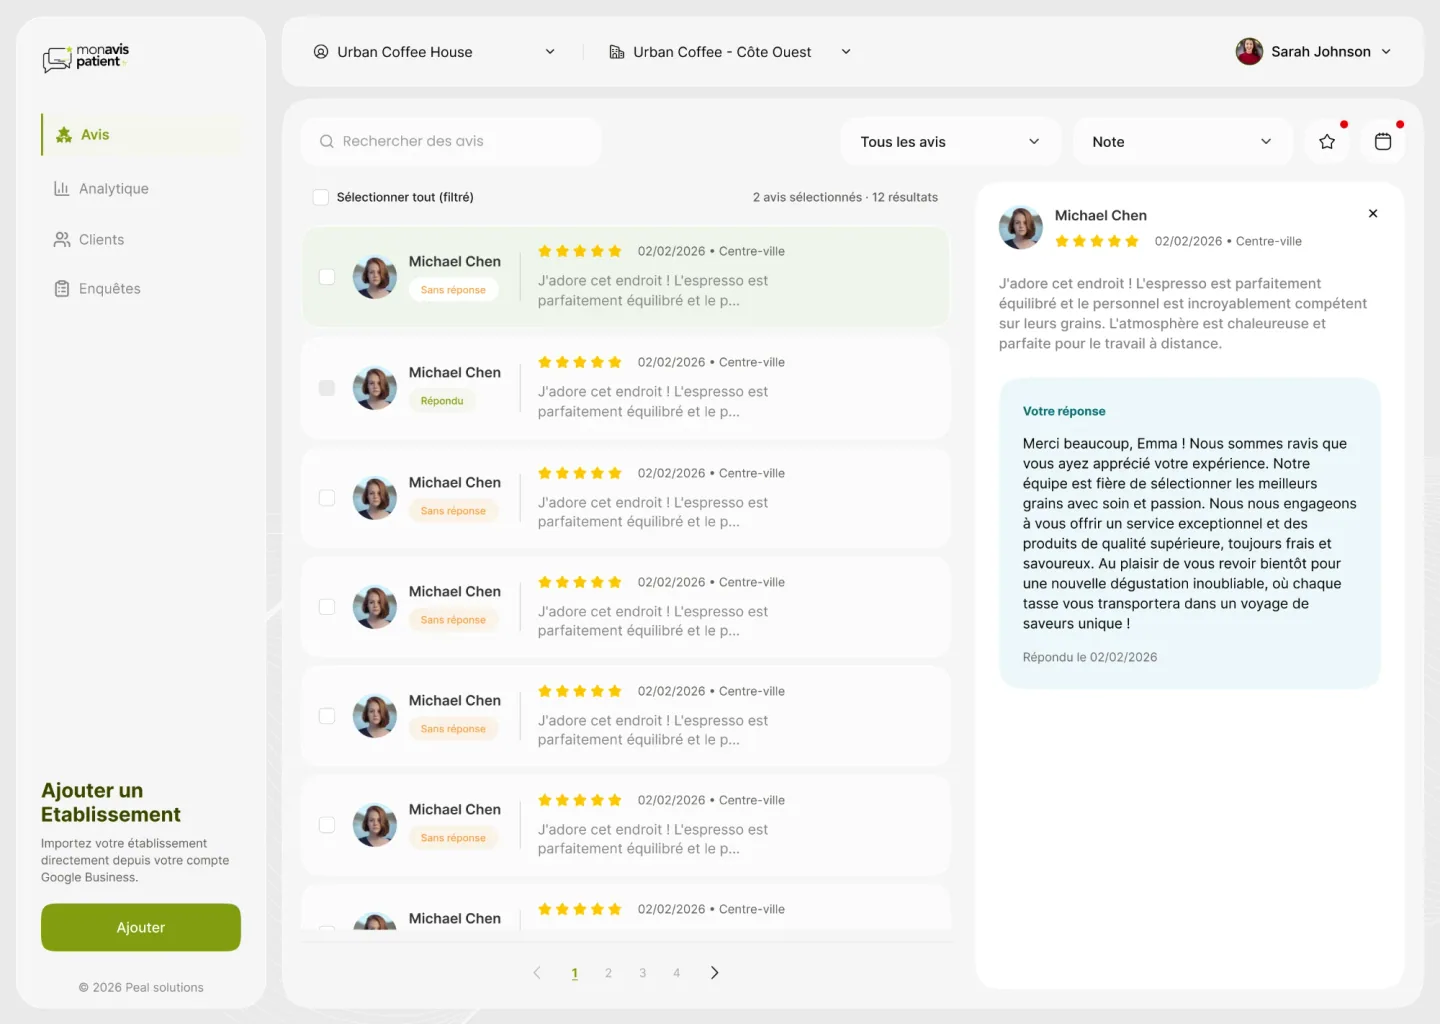Open the Avis menu item

(141, 134)
